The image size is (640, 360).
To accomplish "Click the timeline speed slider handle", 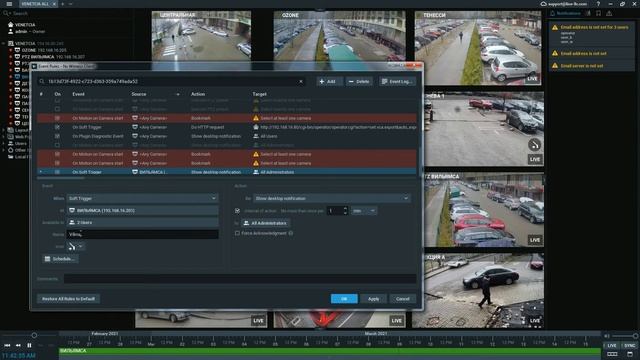I will pyautogui.click(x=34, y=335).
